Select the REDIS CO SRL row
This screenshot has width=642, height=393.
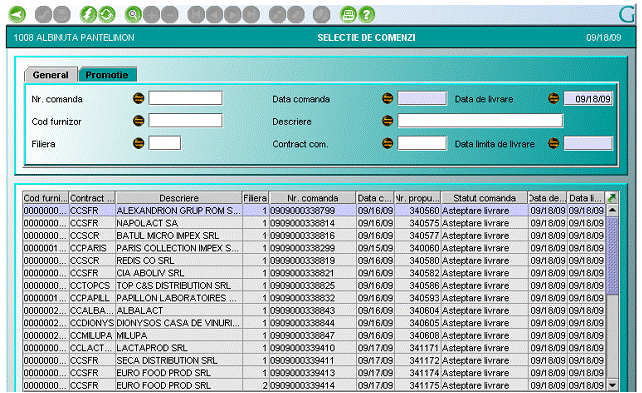point(314,260)
